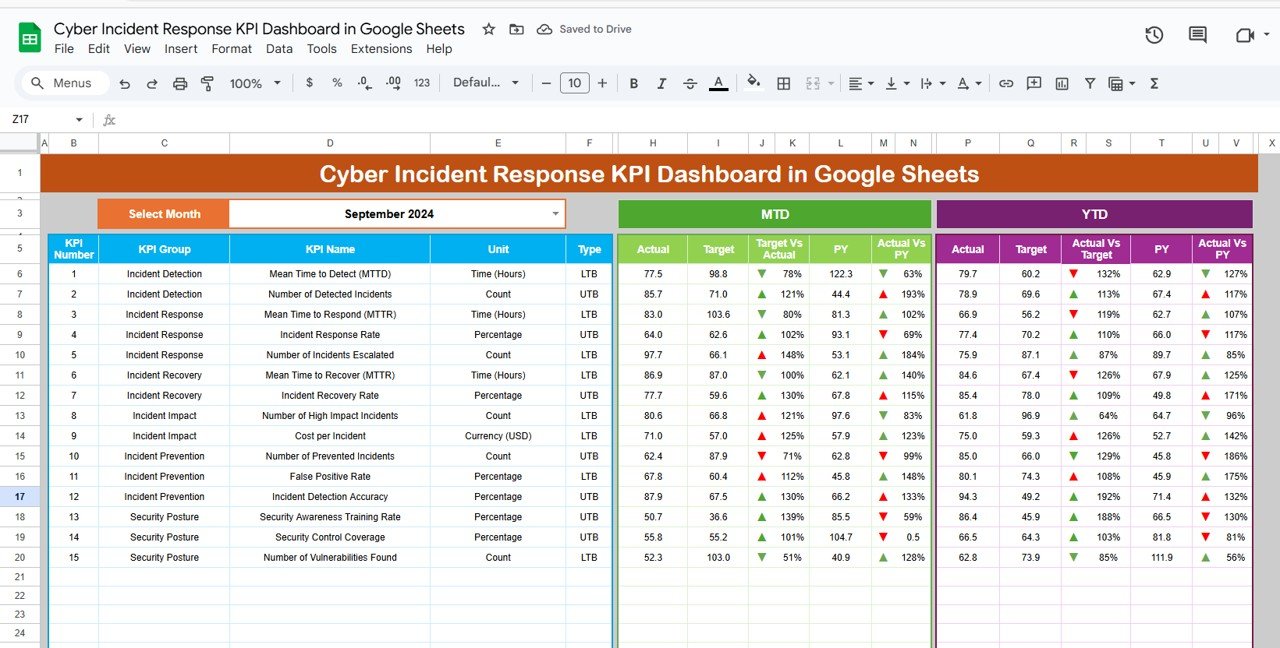Open the text rotation dropdown
Image resolution: width=1280 pixels, height=648 pixels.
[968, 83]
